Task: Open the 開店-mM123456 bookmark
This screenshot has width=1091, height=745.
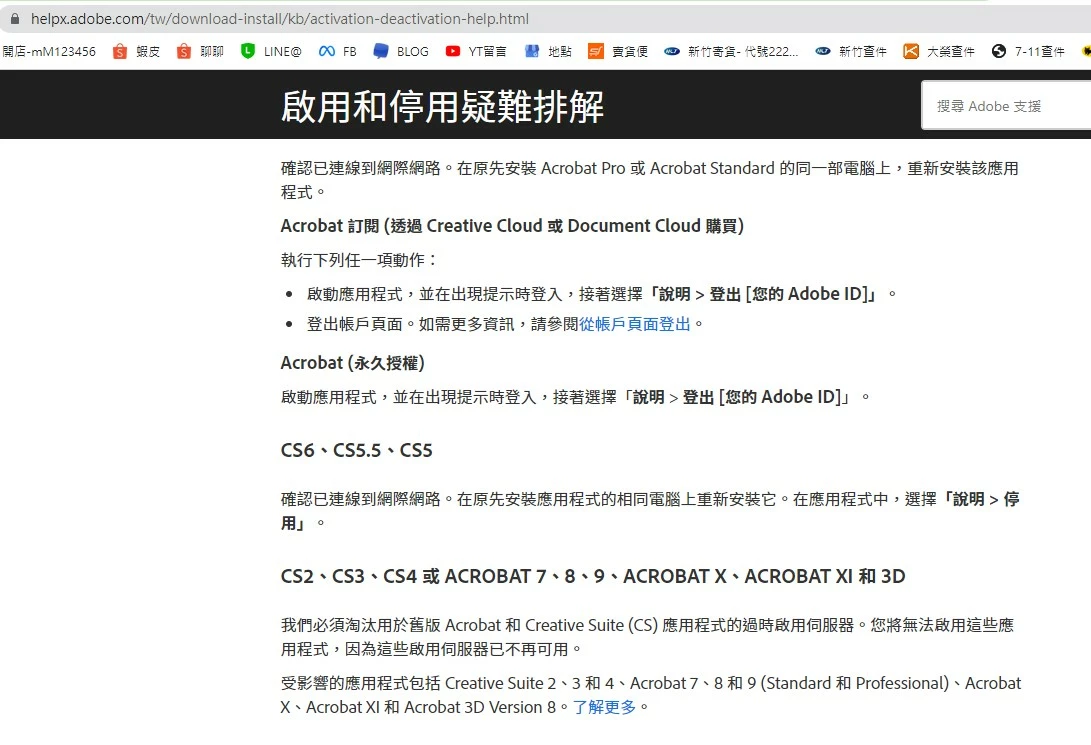Action: pyautogui.click(x=49, y=51)
